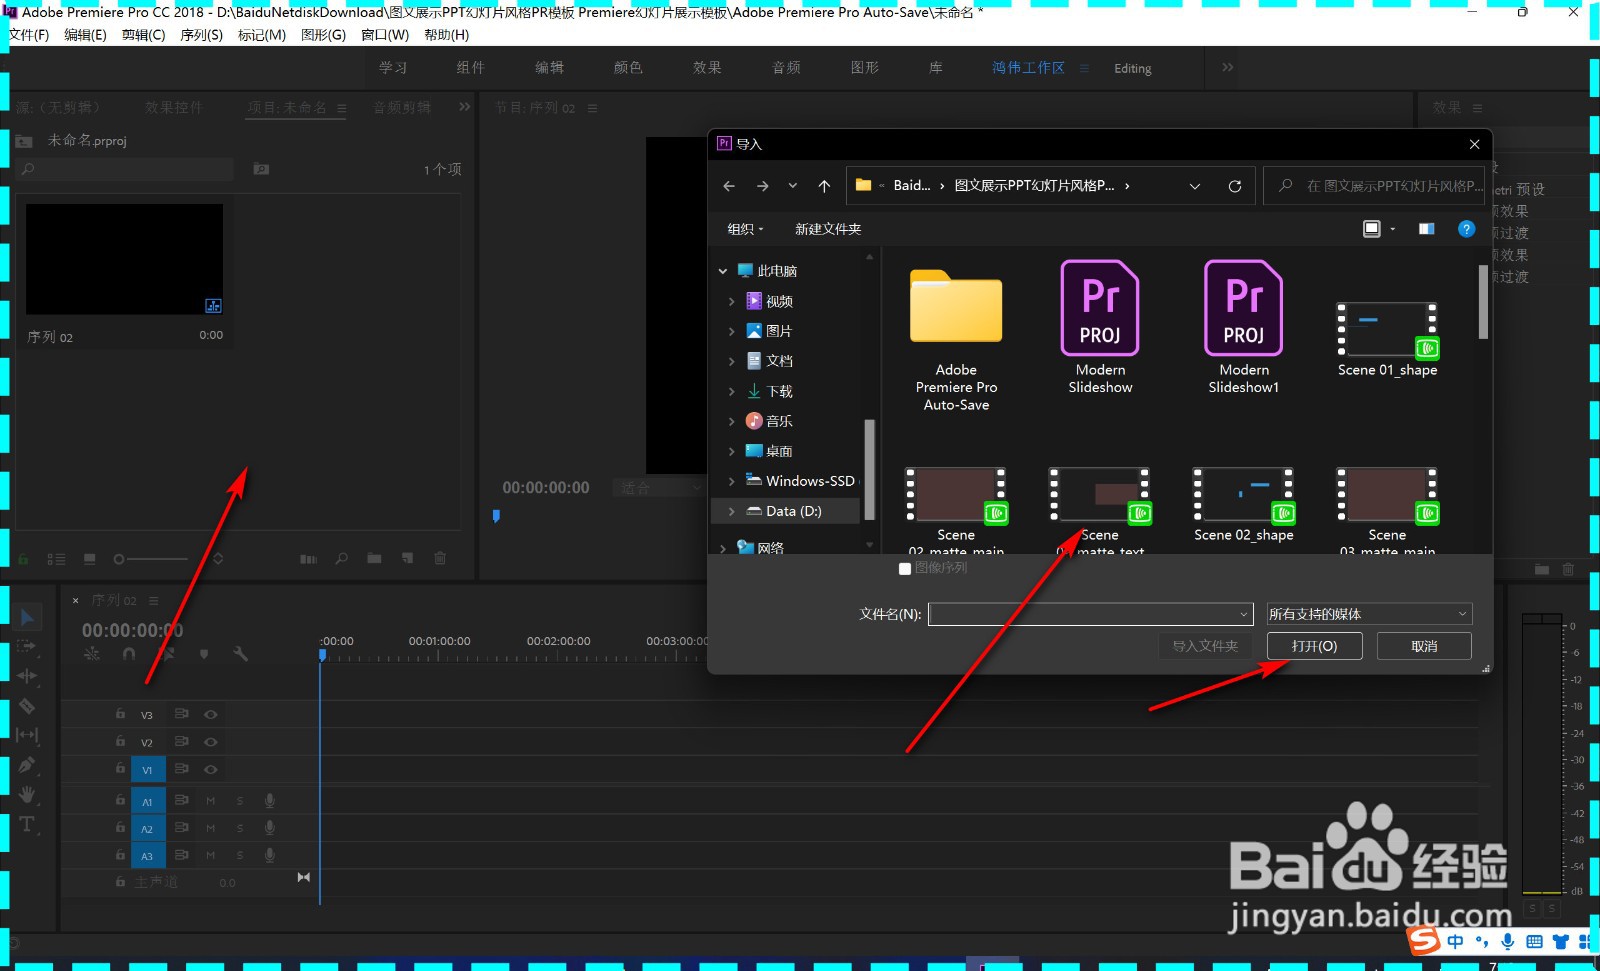This screenshot has height=971, width=1600.
Task: Click the New Item icon in project panel
Action: click(x=407, y=559)
